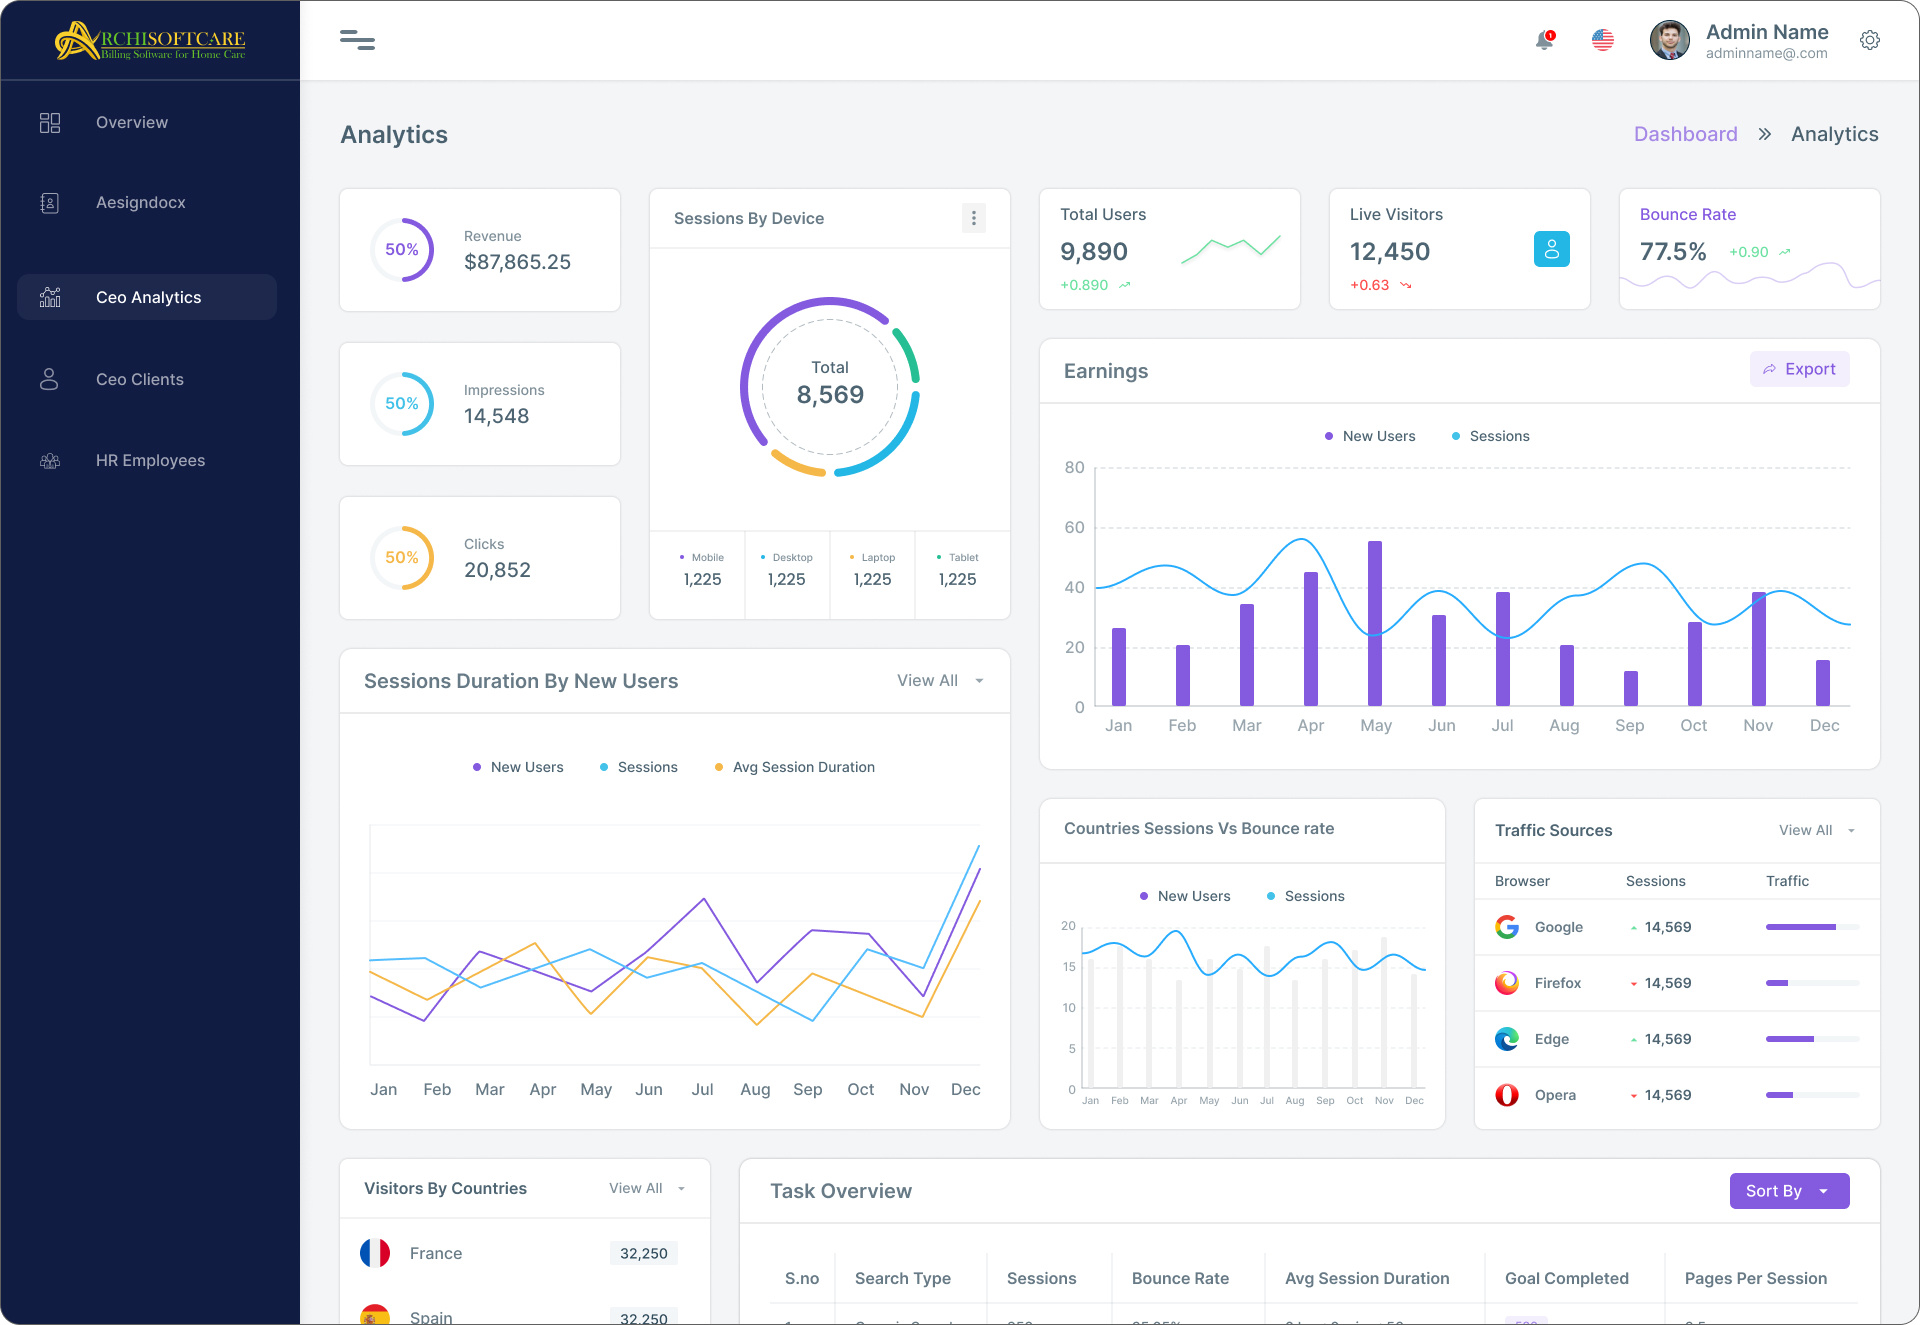Screen dimensions: 1920x1325
Task: Open the language flag menu
Action: coord(1603,40)
